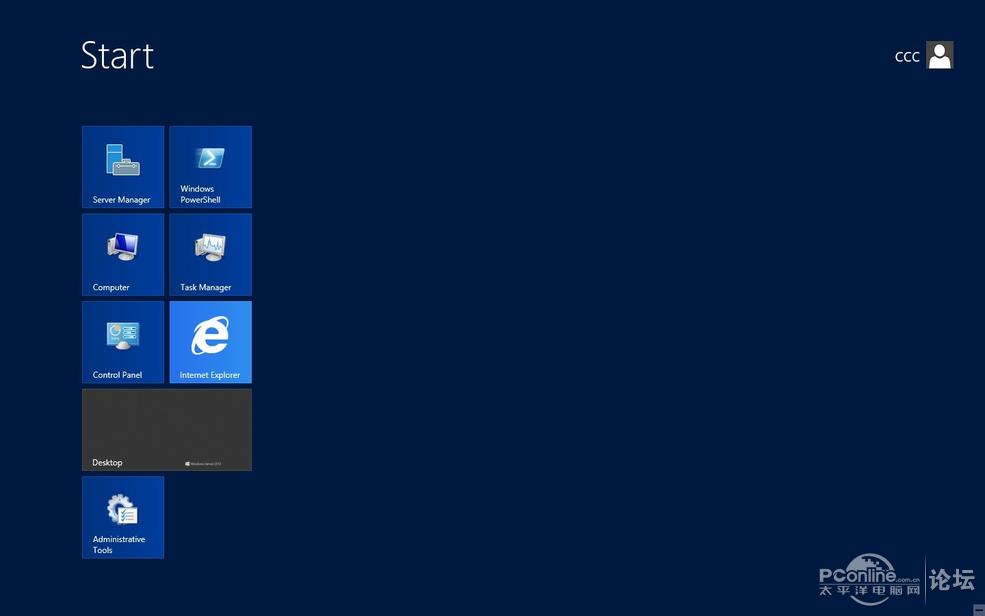The width and height of the screenshot is (985, 616).
Task: Start Task Manager from its tile
Action: [210, 254]
